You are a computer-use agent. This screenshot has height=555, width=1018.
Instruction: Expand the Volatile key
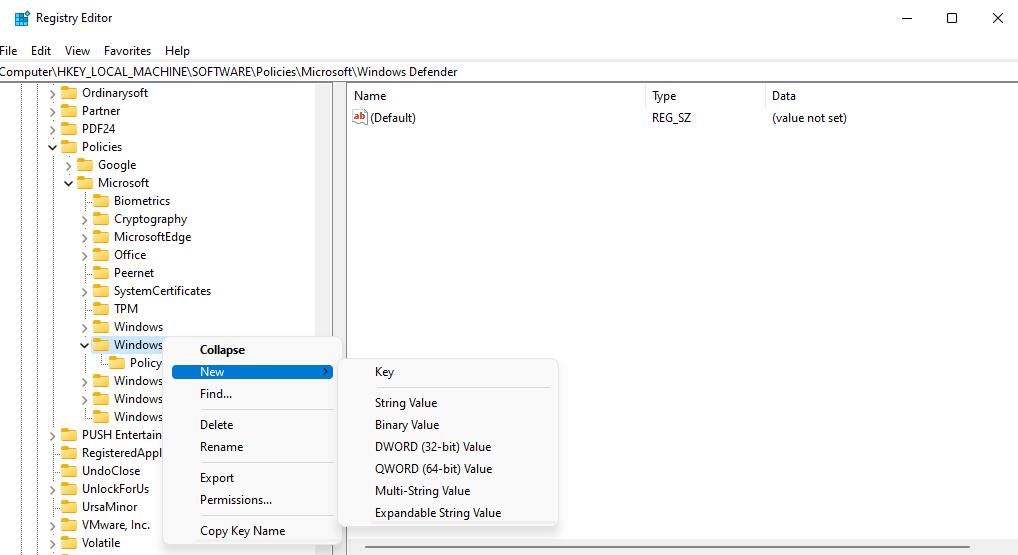53,543
